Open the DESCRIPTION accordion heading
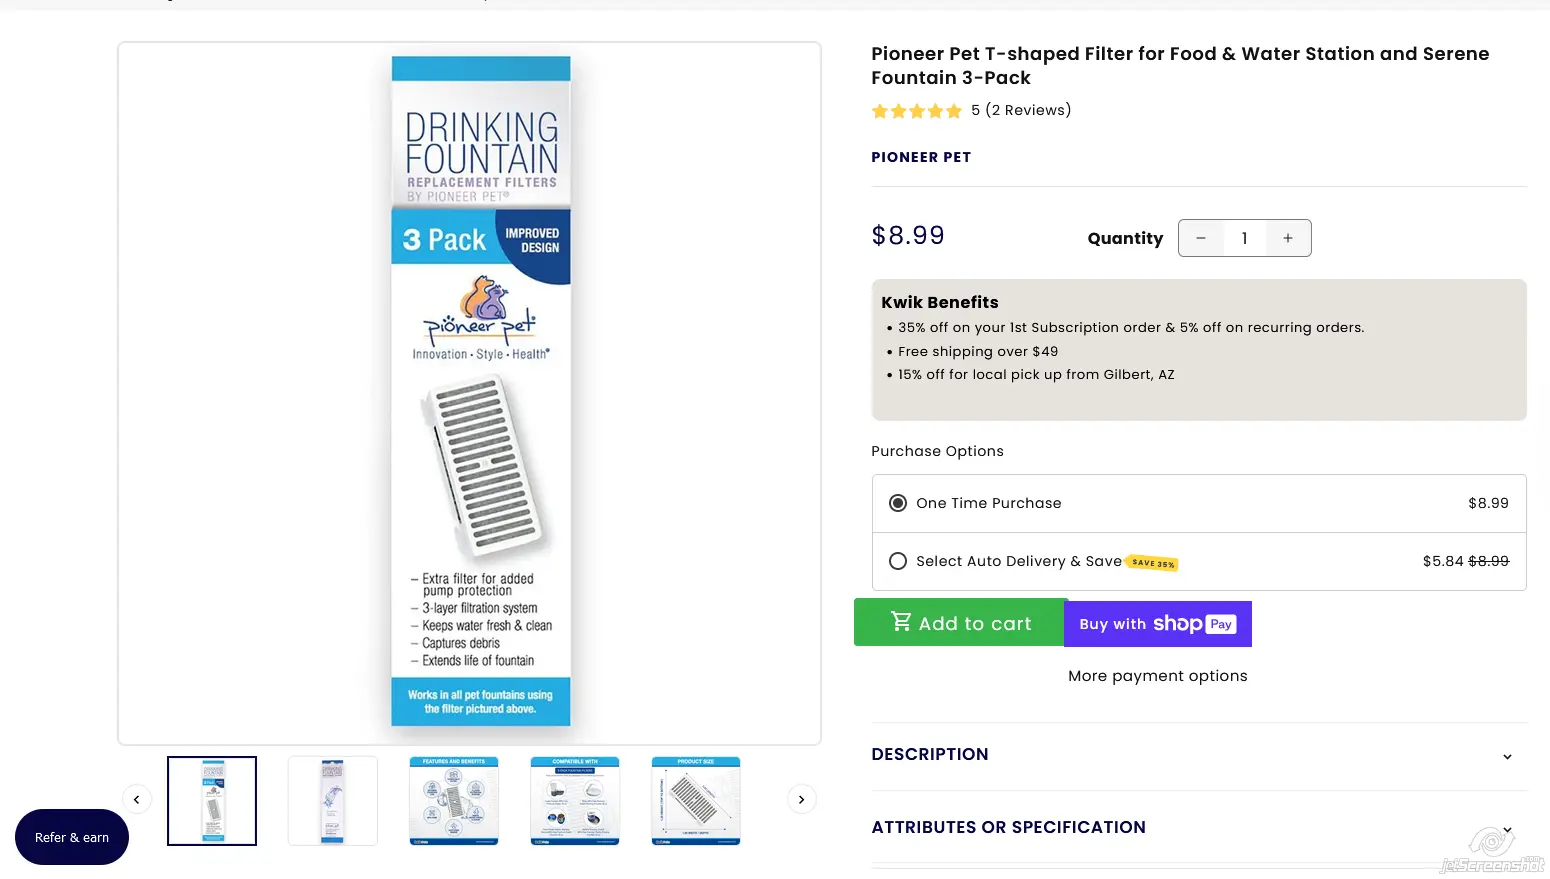 [929, 754]
